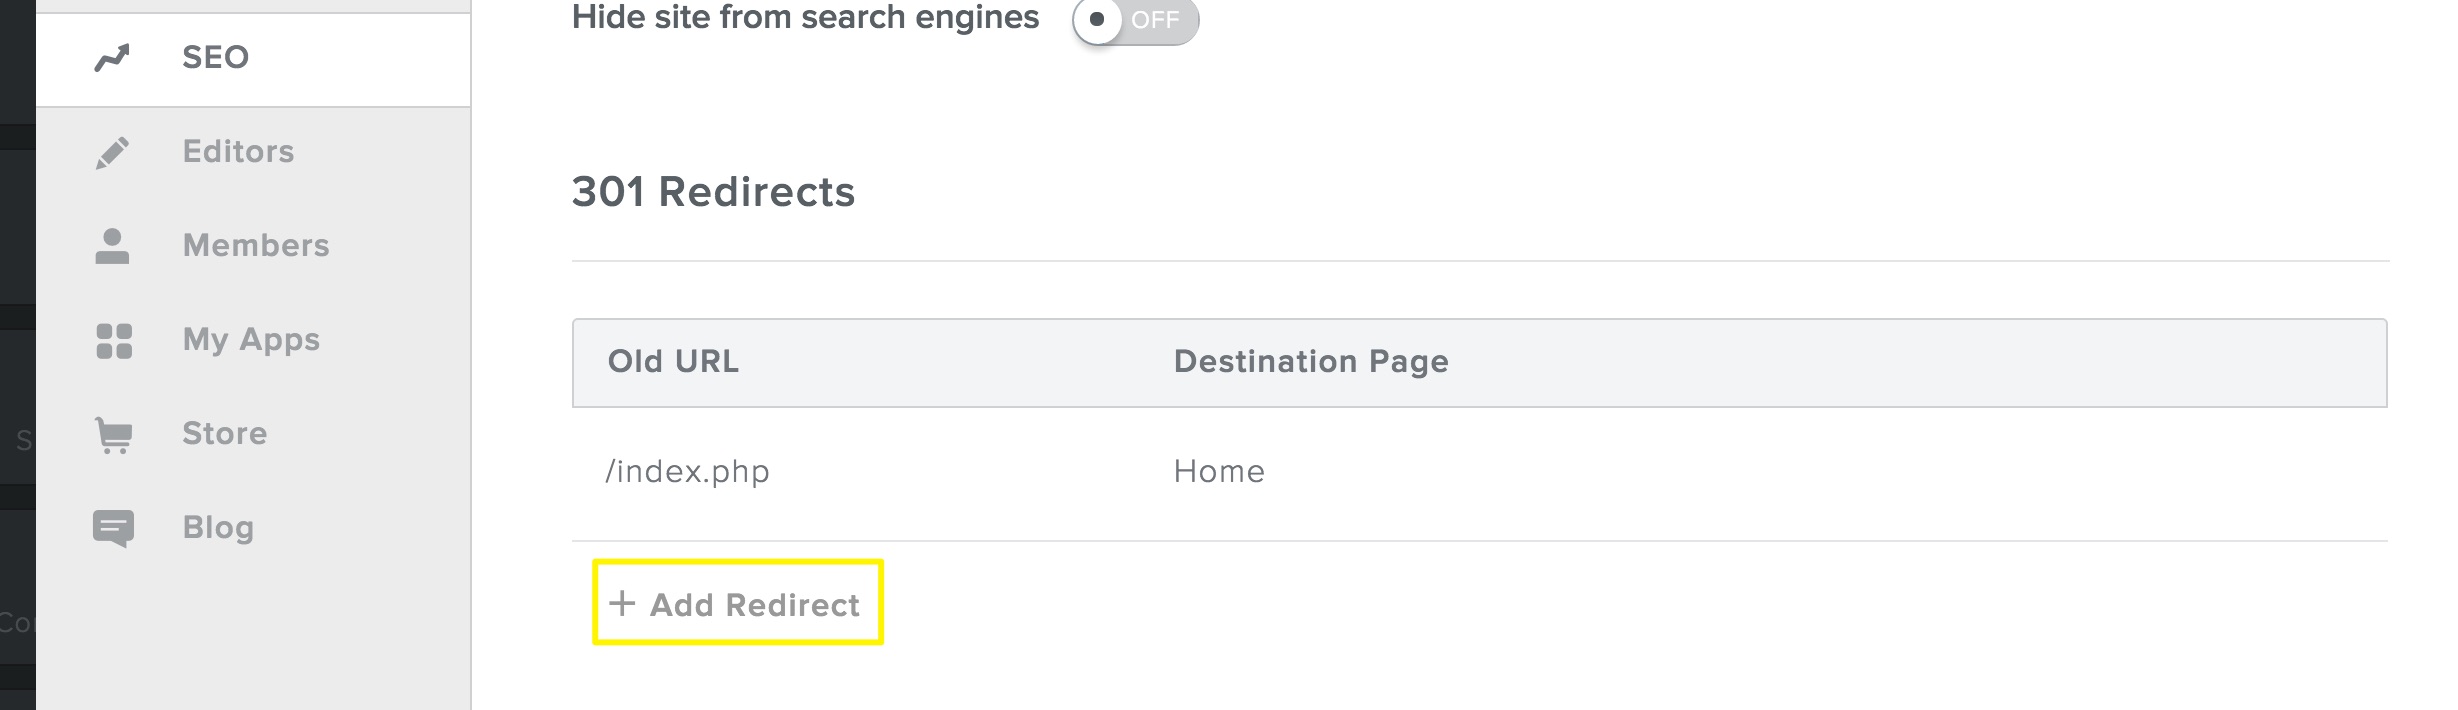Open the Members settings label
Image resolution: width=2458 pixels, height=710 pixels.
click(x=256, y=246)
